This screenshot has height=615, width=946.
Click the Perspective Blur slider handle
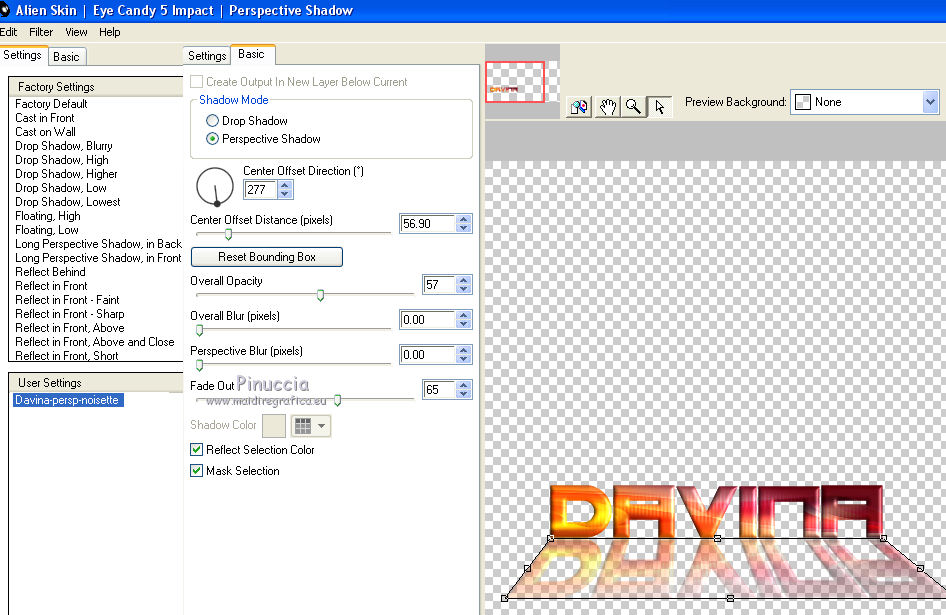pyautogui.click(x=199, y=365)
